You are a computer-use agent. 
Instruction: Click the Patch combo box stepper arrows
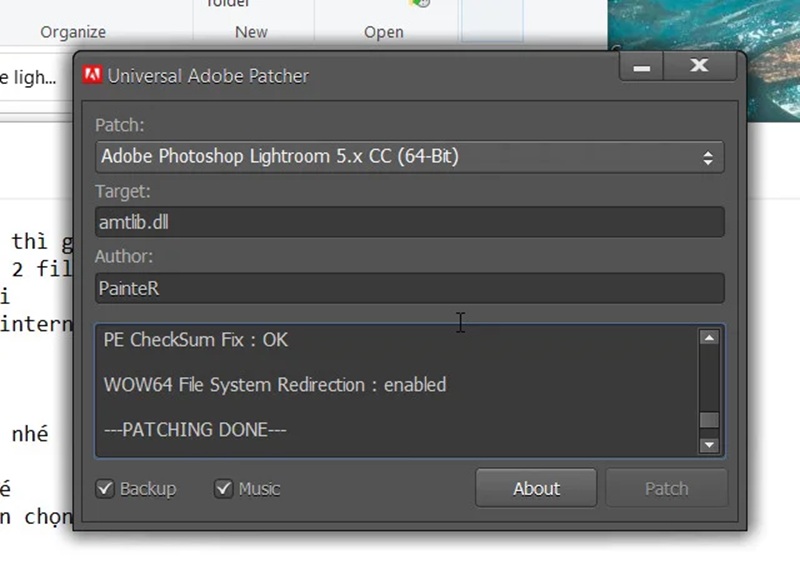710,156
